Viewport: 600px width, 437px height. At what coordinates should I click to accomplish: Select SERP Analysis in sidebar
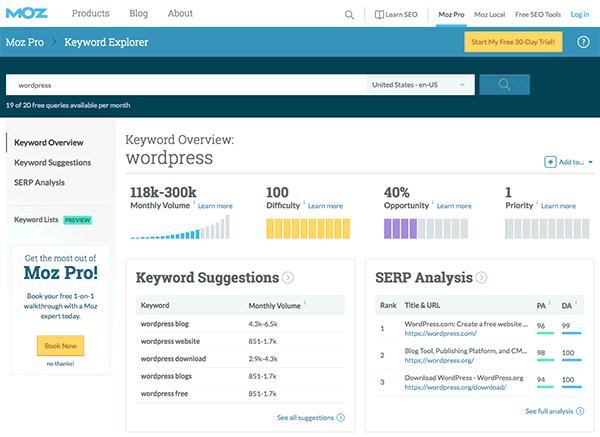click(x=39, y=183)
